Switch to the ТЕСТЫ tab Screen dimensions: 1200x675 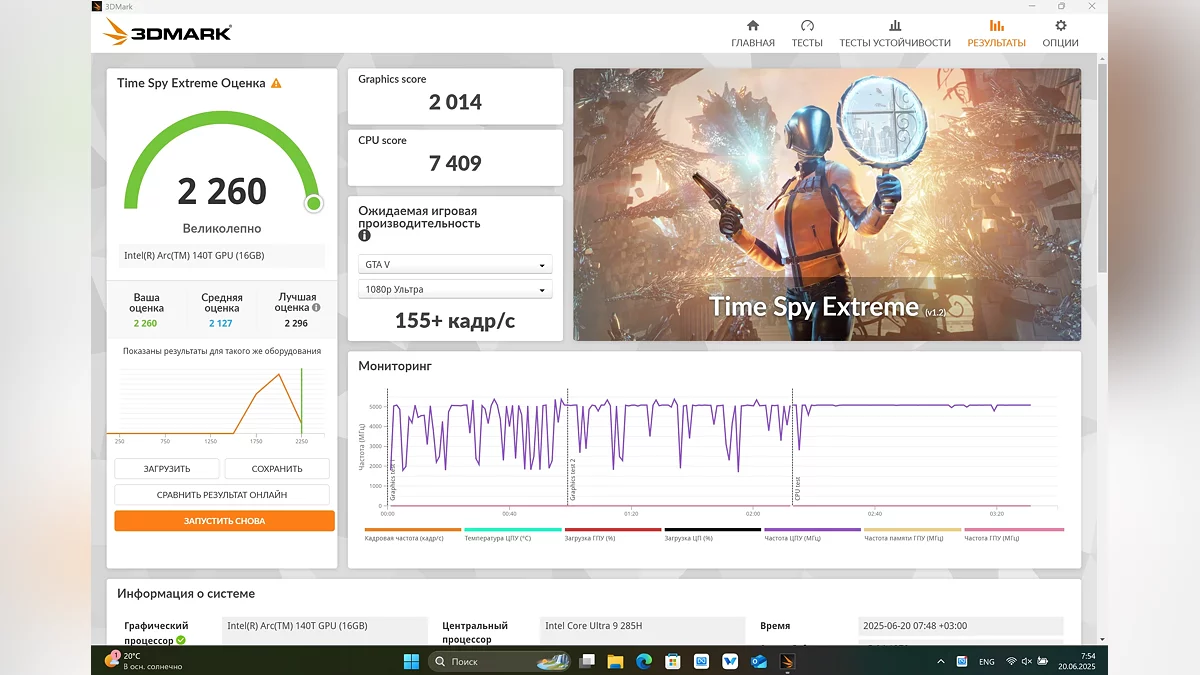point(807,33)
